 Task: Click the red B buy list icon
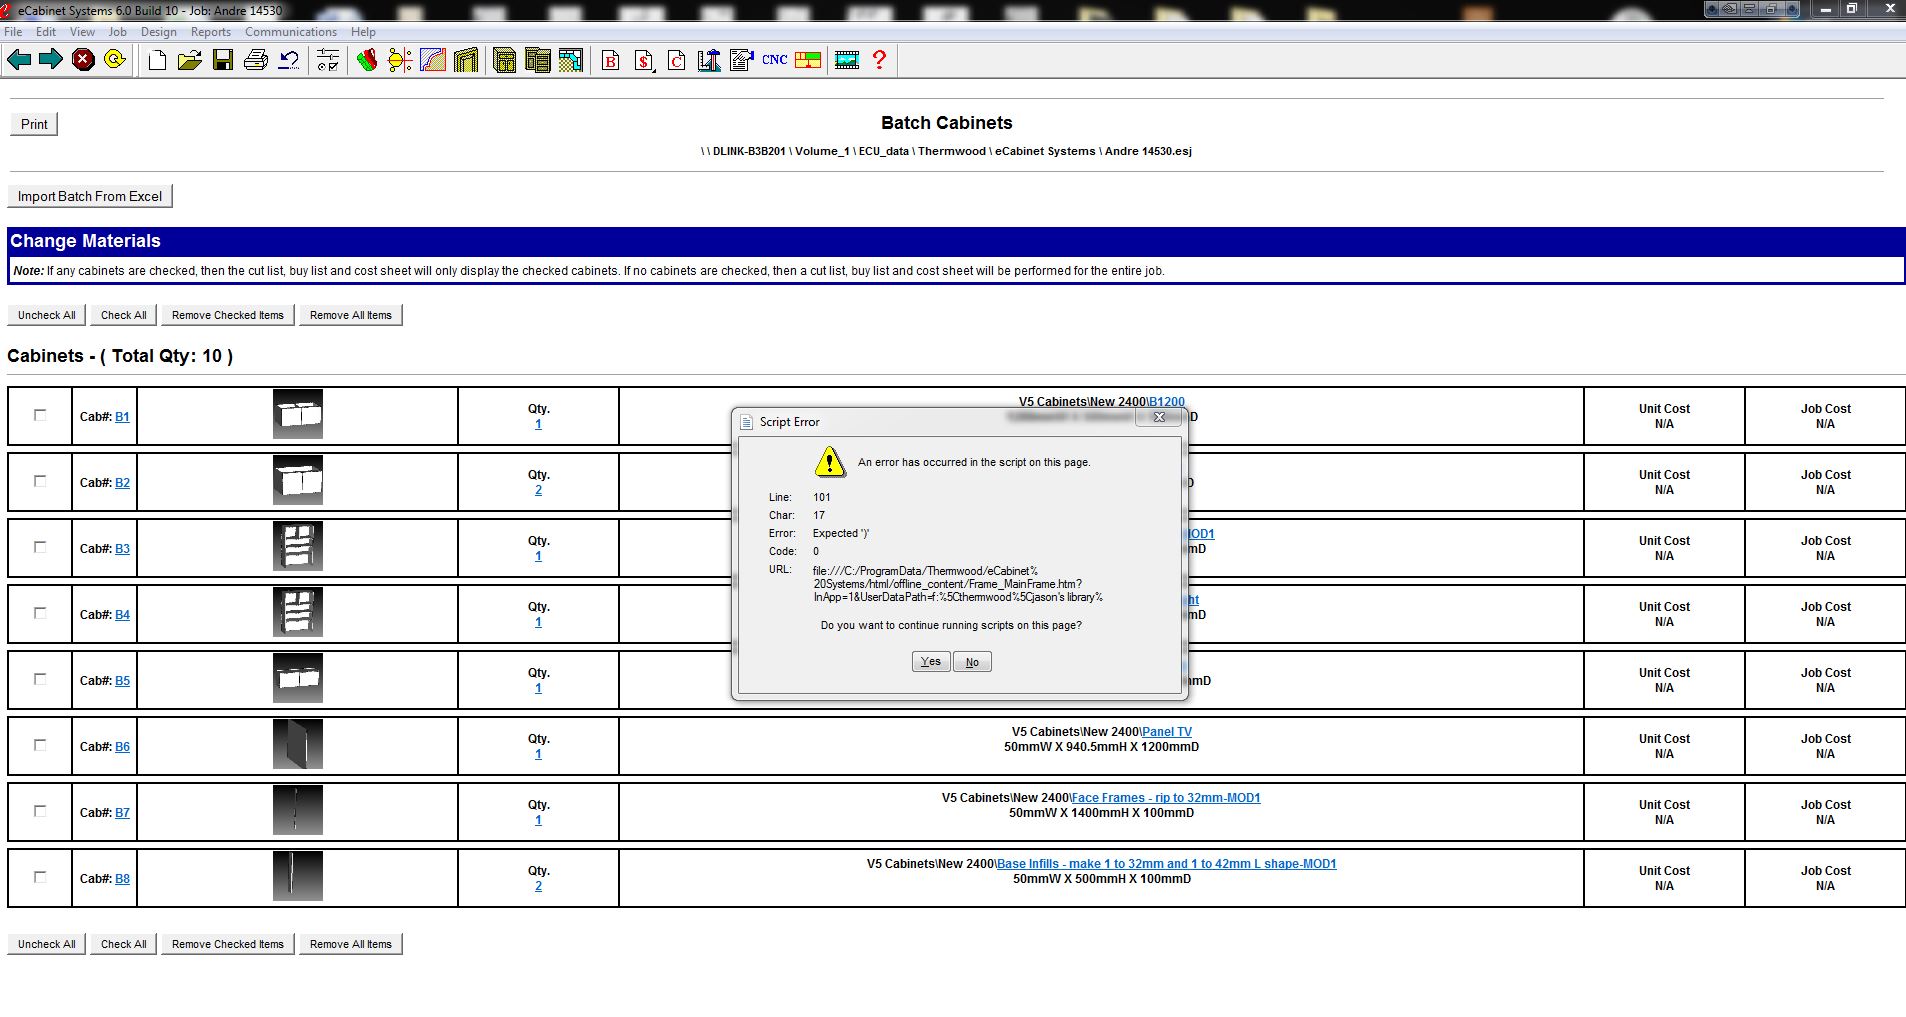[610, 61]
